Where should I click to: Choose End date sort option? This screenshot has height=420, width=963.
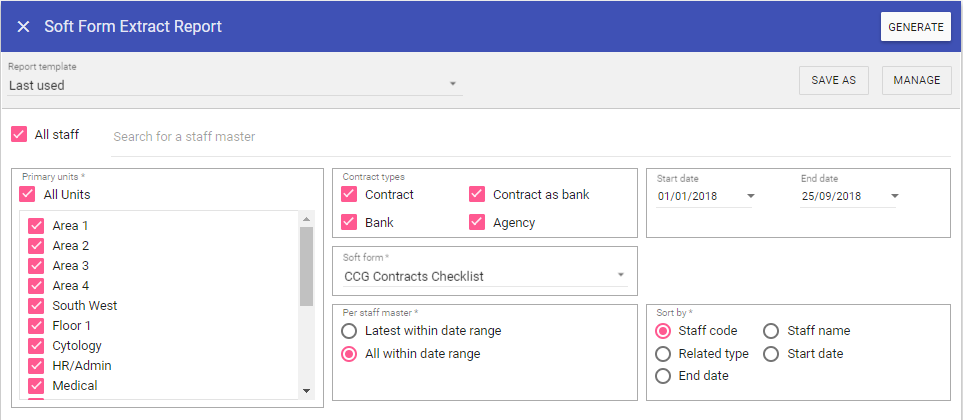click(663, 376)
